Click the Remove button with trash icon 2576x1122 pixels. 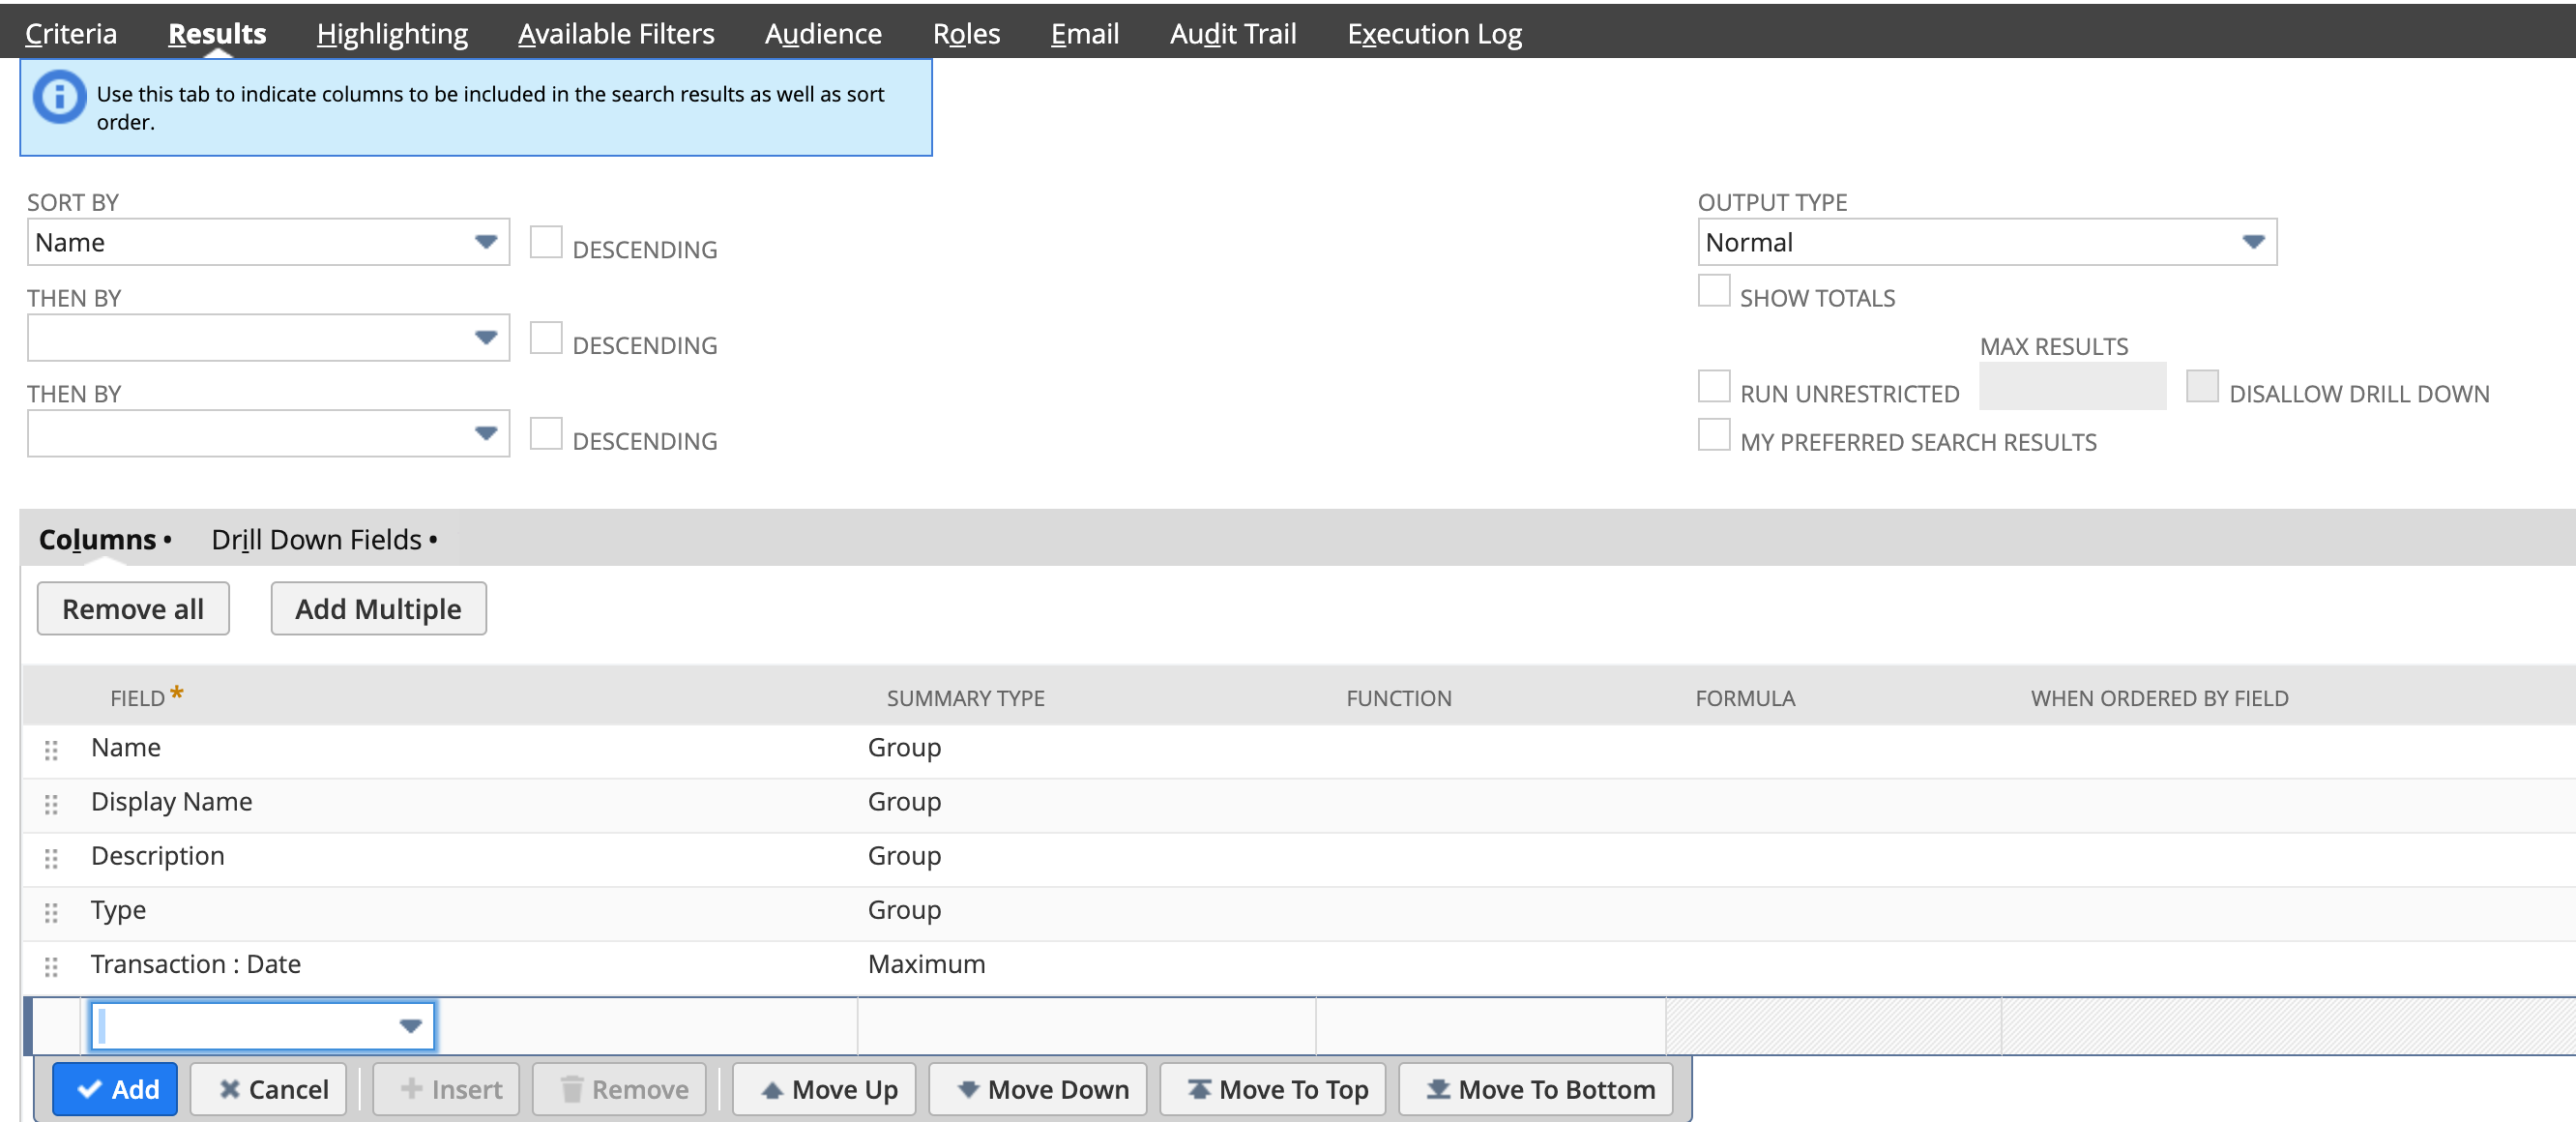[x=620, y=1089]
